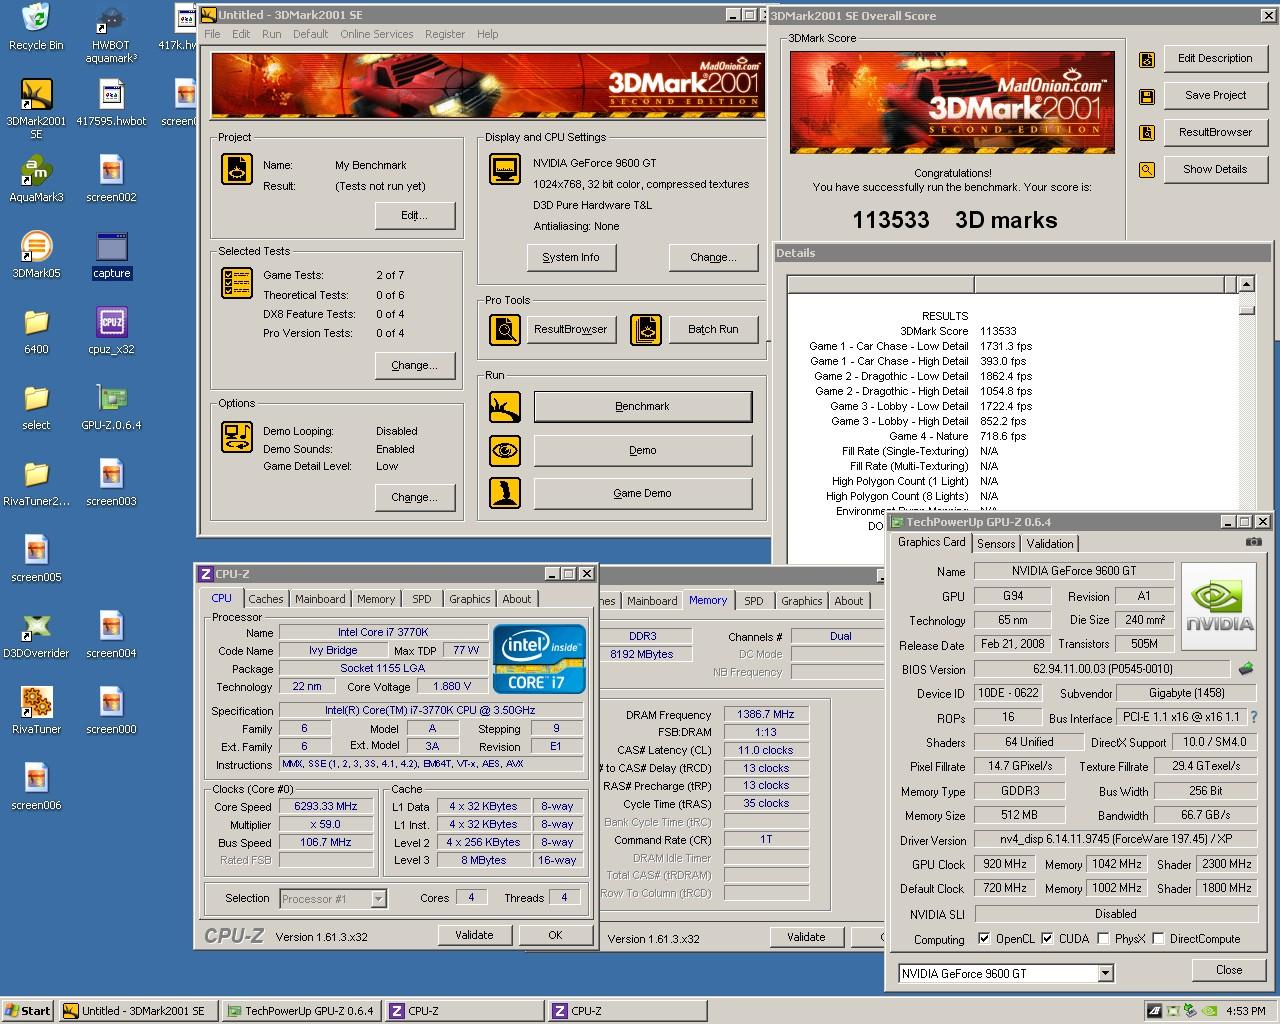Click the Edit Description button

click(x=1215, y=58)
